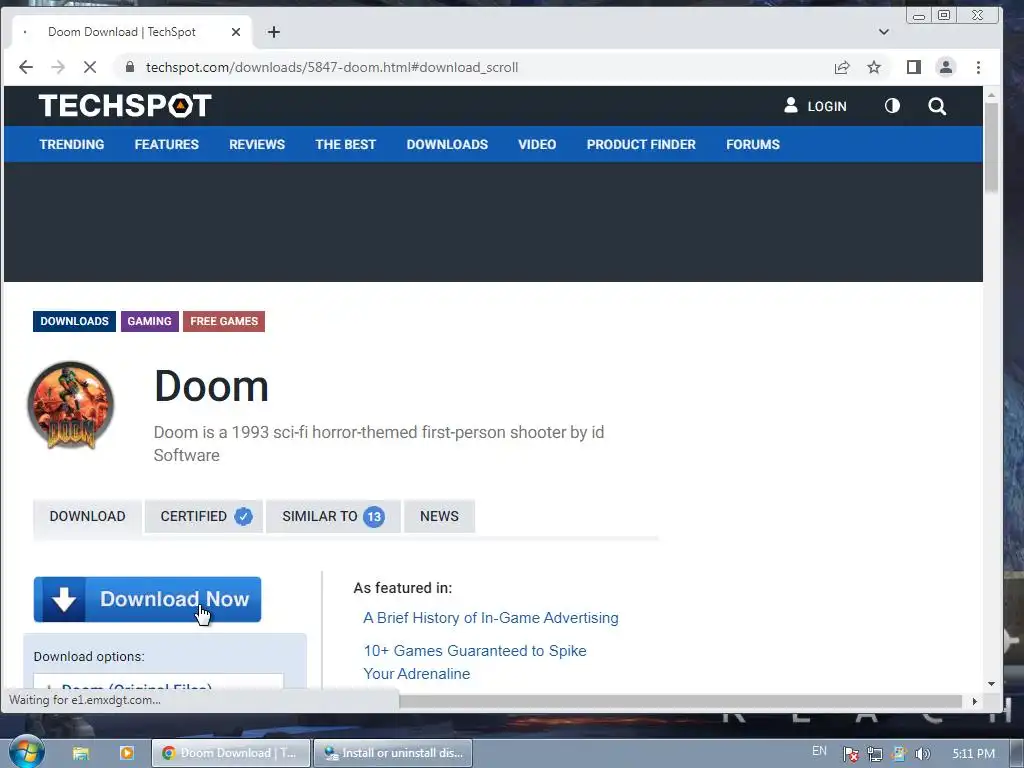Screen dimensions: 1024x768
Task: Stop loading the page with X button
Action: point(90,67)
